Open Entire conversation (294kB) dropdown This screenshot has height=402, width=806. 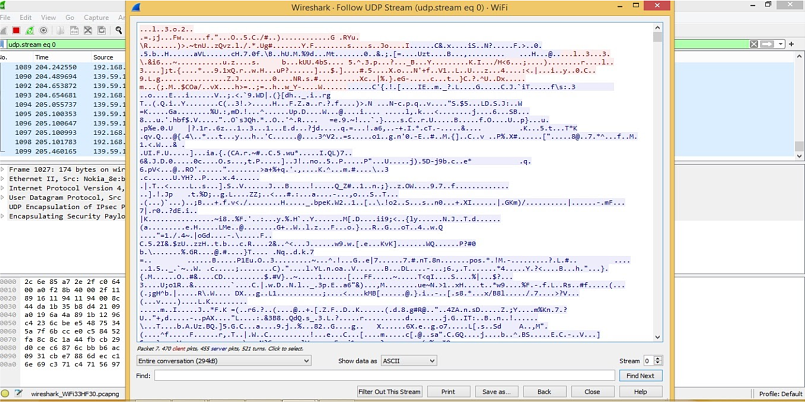point(224,361)
